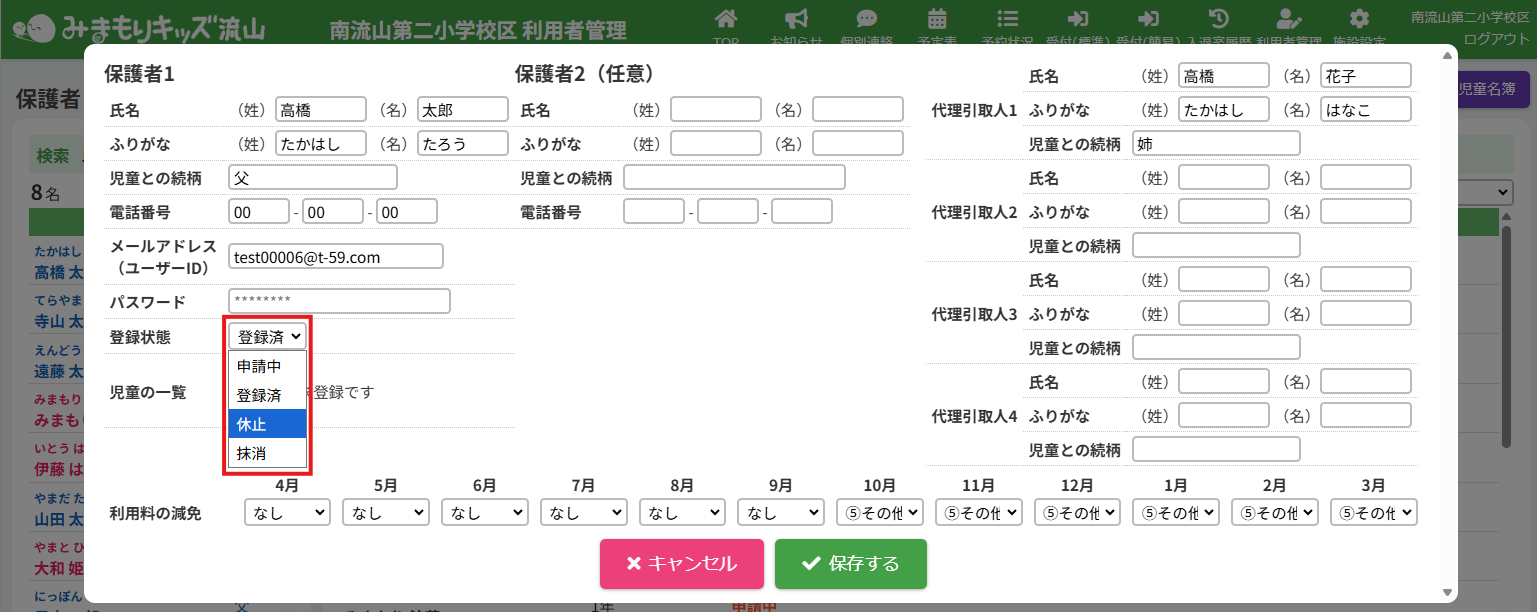Open 予約状況 list icon
This screenshot has width=1537, height=612.
(x=1008, y=20)
